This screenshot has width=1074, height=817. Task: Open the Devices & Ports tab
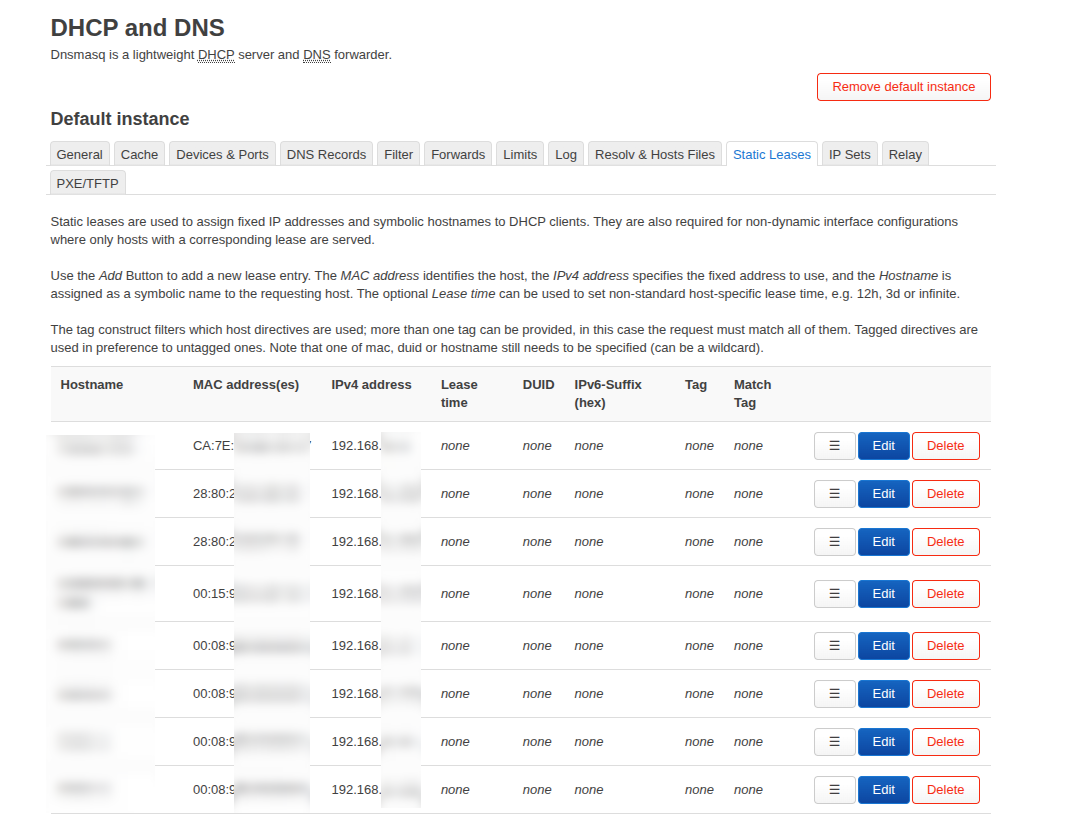coord(222,154)
